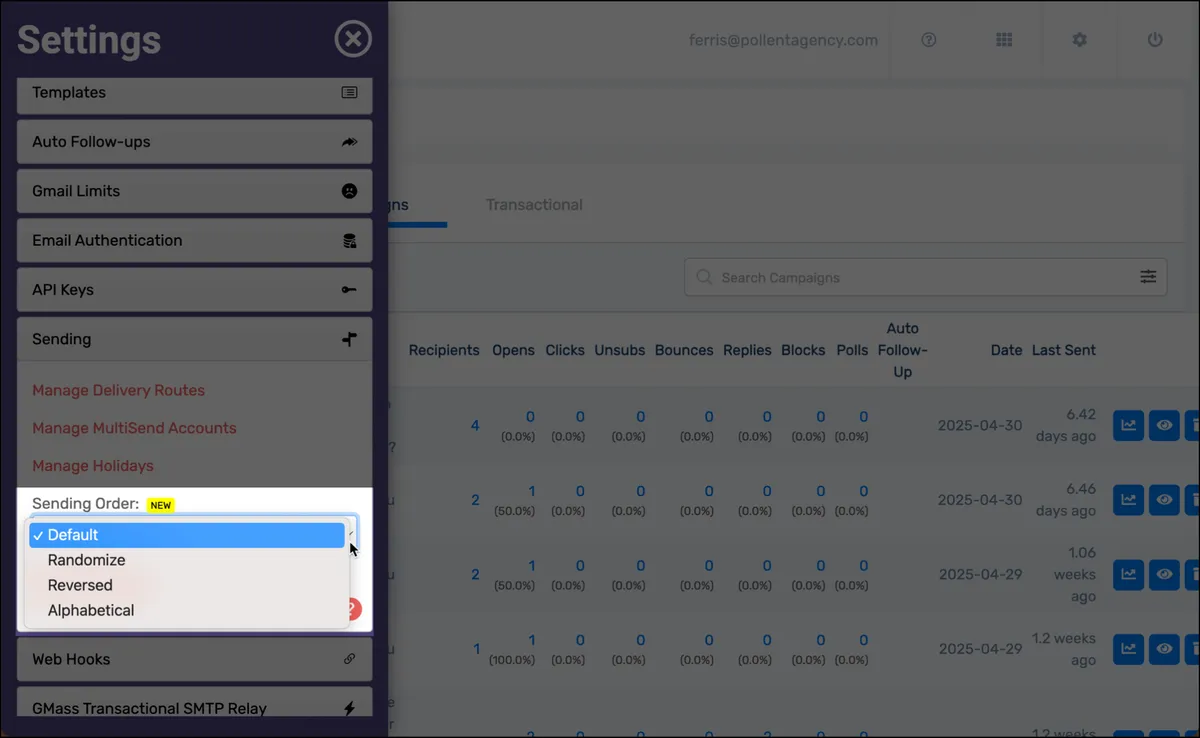View chart report for first campaign row
The height and width of the screenshot is (738, 1200).
coord(1128,425)
